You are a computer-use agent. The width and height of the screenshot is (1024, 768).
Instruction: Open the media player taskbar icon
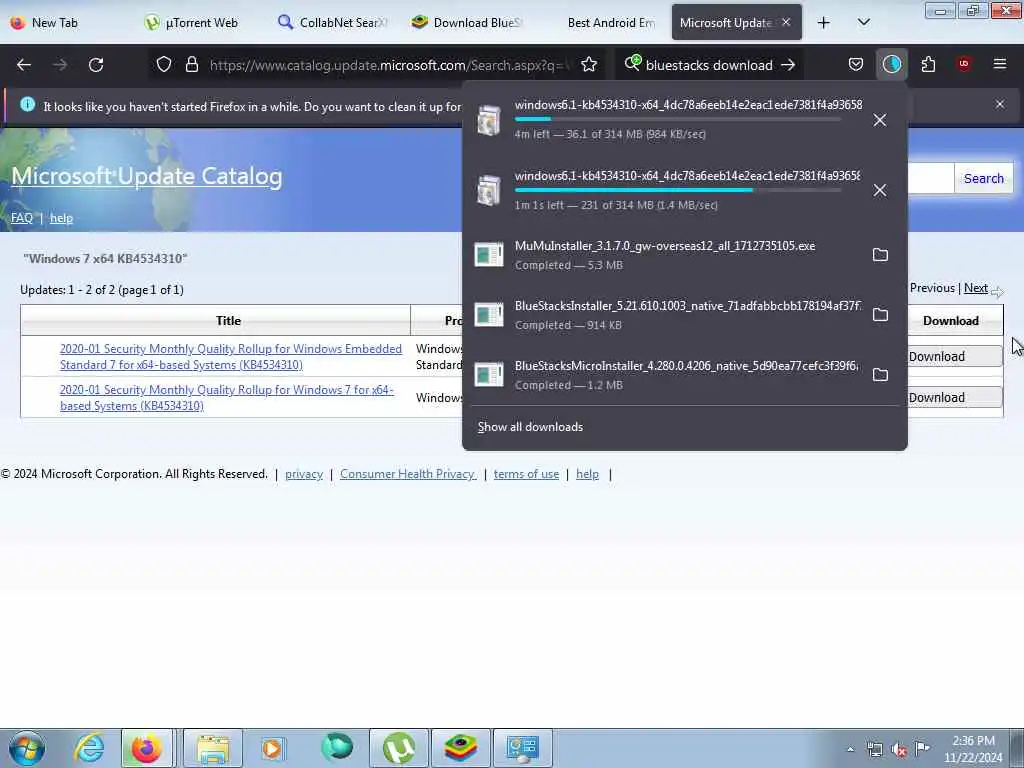pos(272,748)
